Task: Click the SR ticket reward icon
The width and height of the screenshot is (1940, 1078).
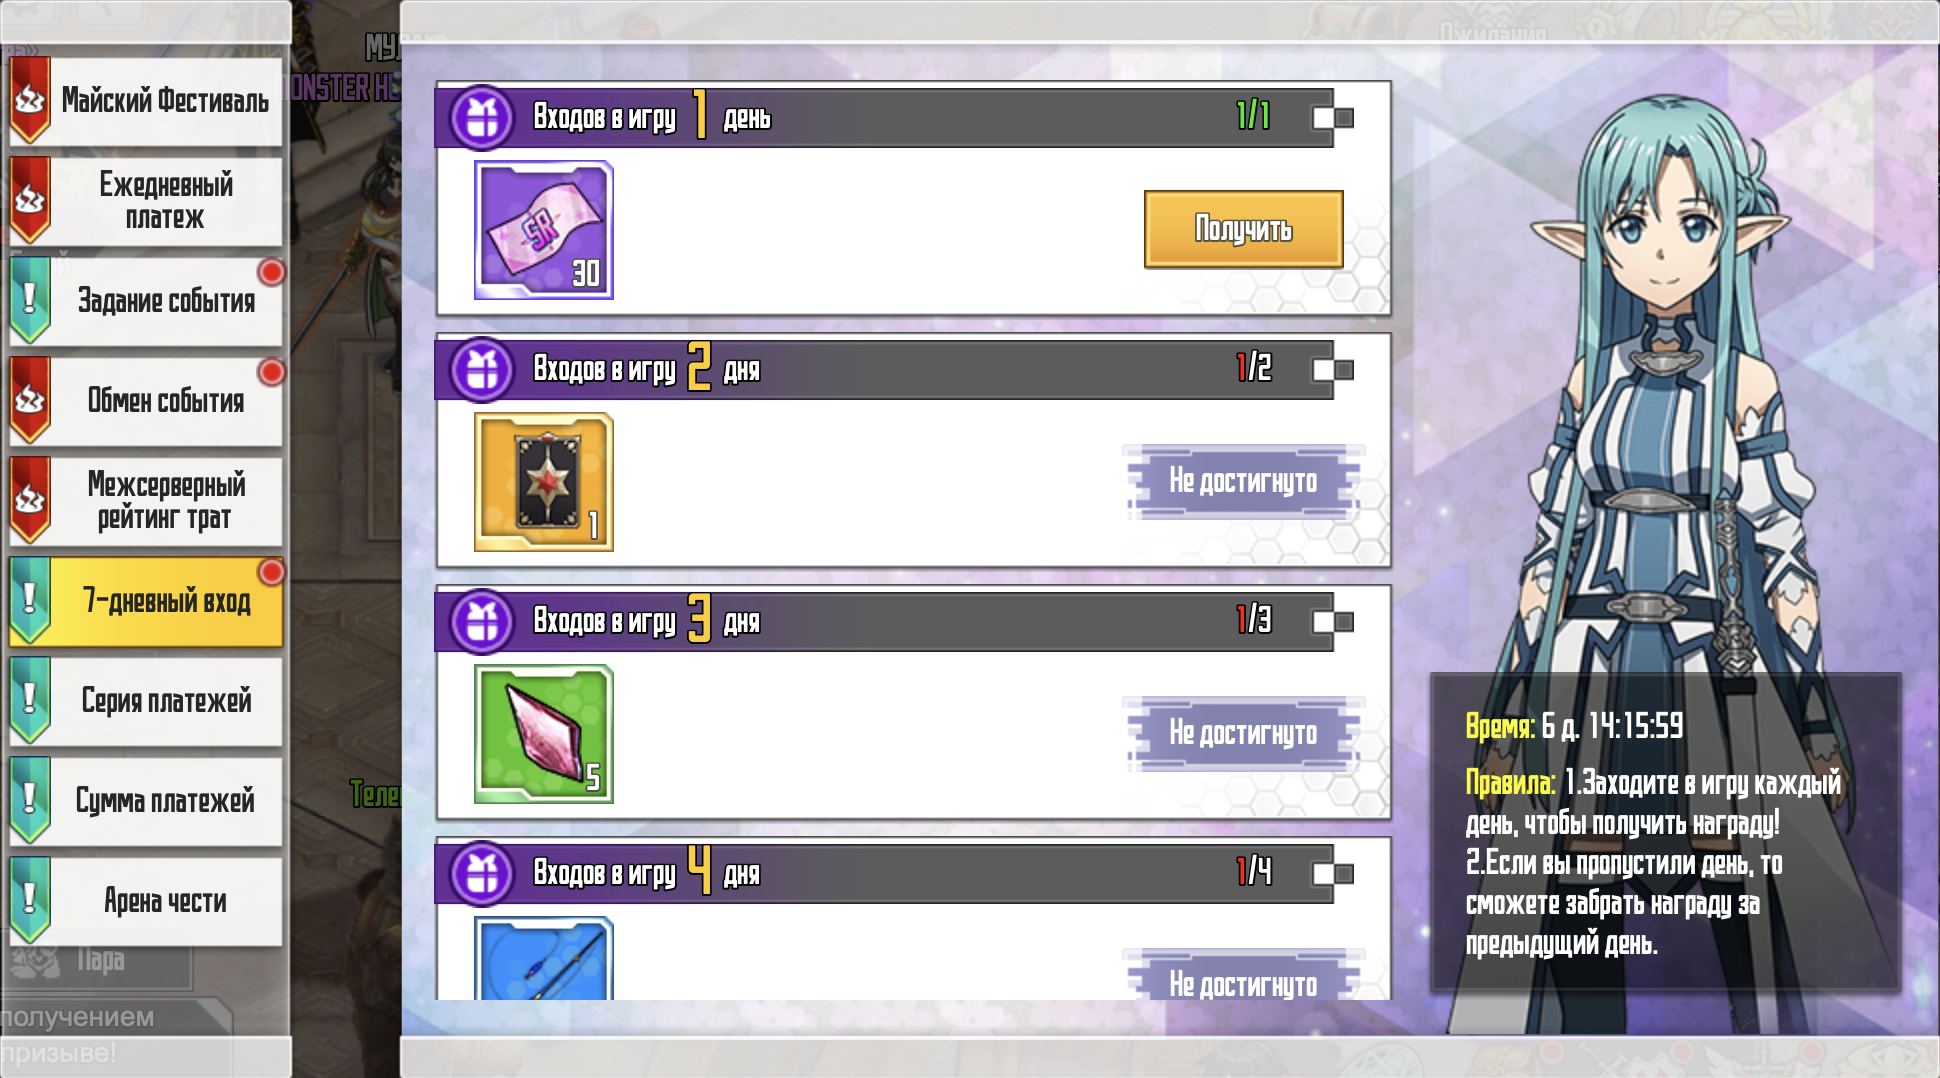Action: [543, 230]
